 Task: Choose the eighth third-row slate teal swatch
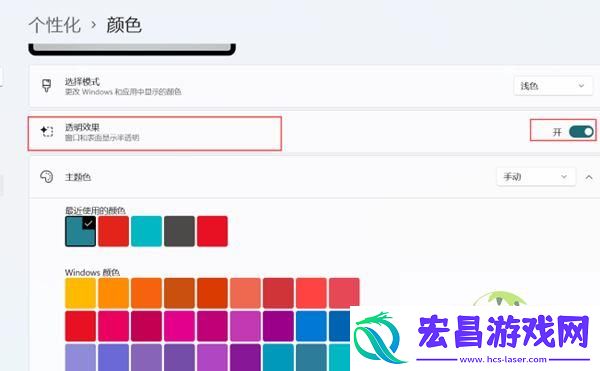pos(311,358)
